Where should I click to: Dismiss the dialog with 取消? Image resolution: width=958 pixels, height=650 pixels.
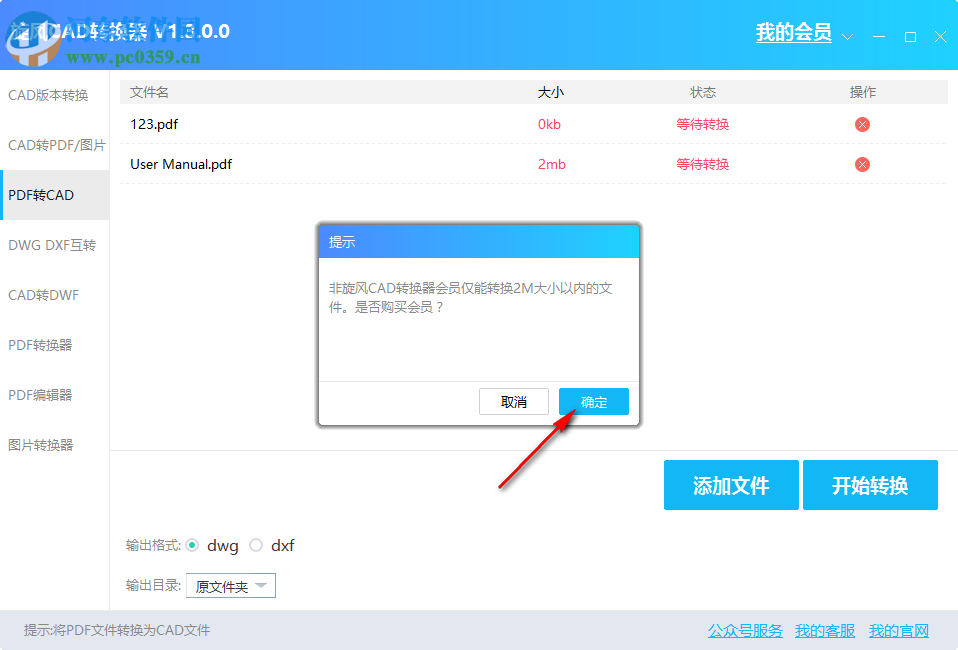(x=513, y=401)
